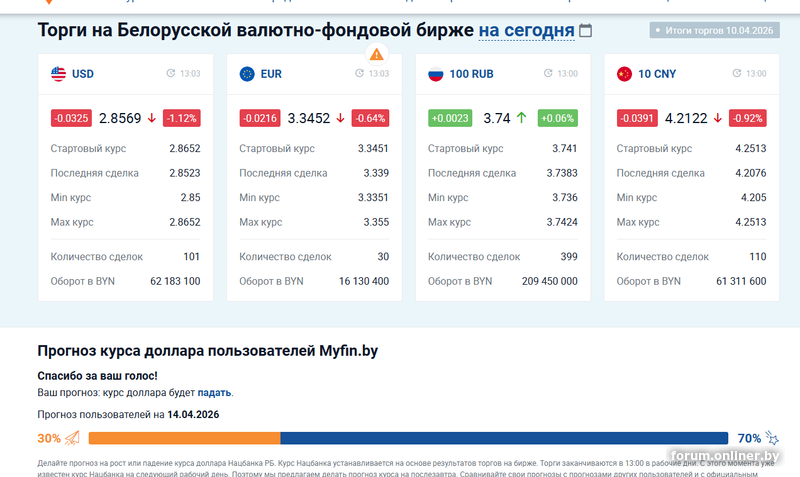Open the 10 CNY currency heading
800x477 pixels.
tap(657, 74)
